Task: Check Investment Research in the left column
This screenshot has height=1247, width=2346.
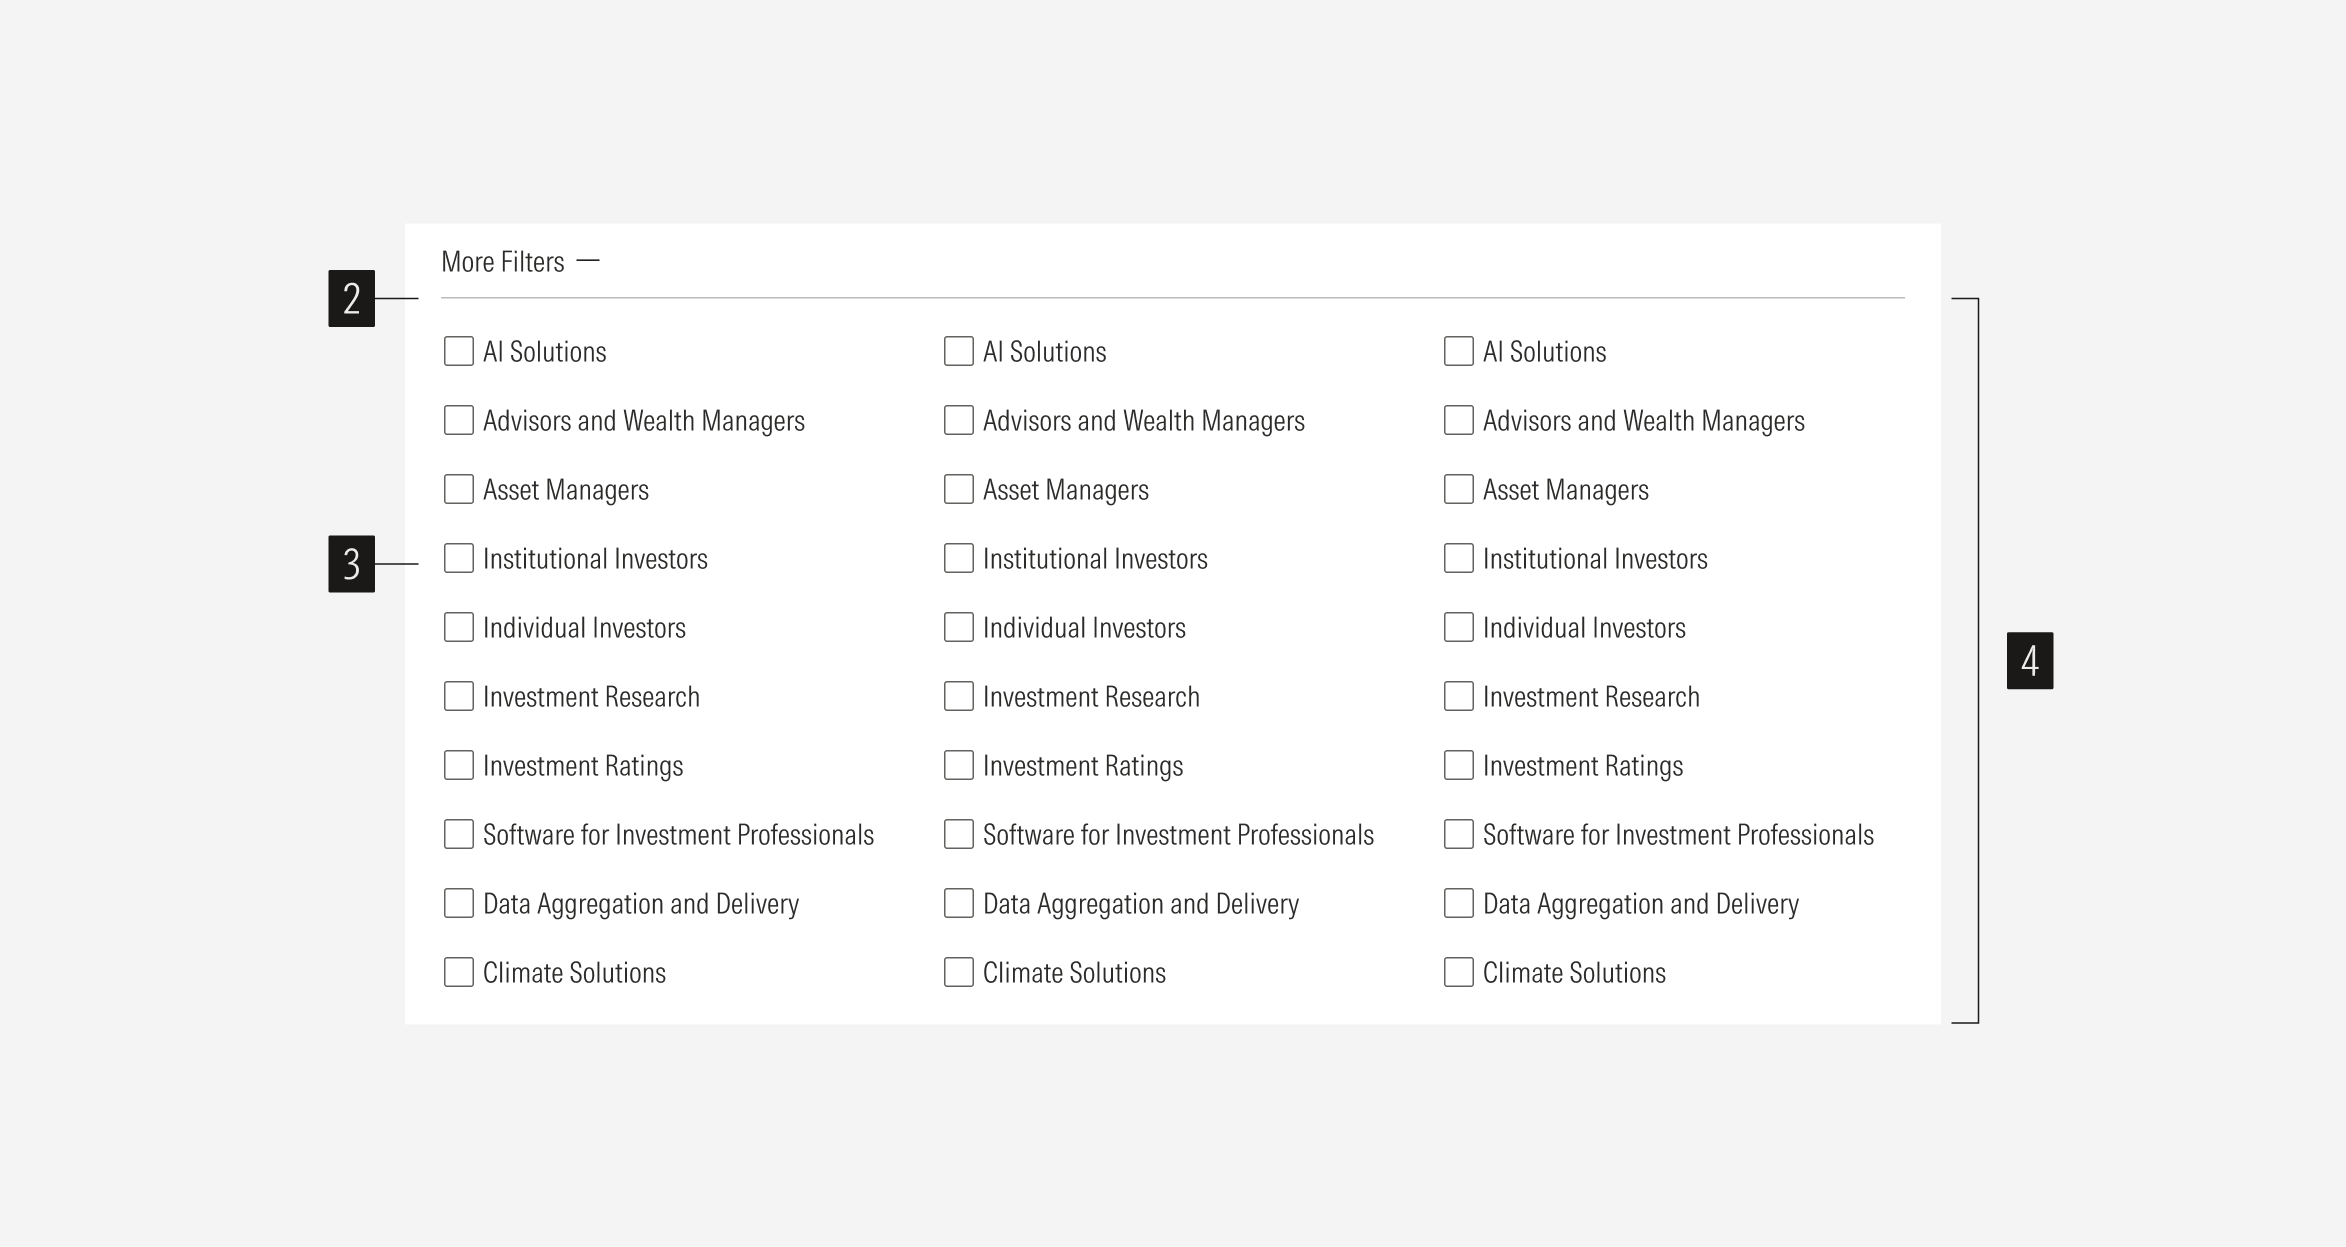Action: [459, 696]
